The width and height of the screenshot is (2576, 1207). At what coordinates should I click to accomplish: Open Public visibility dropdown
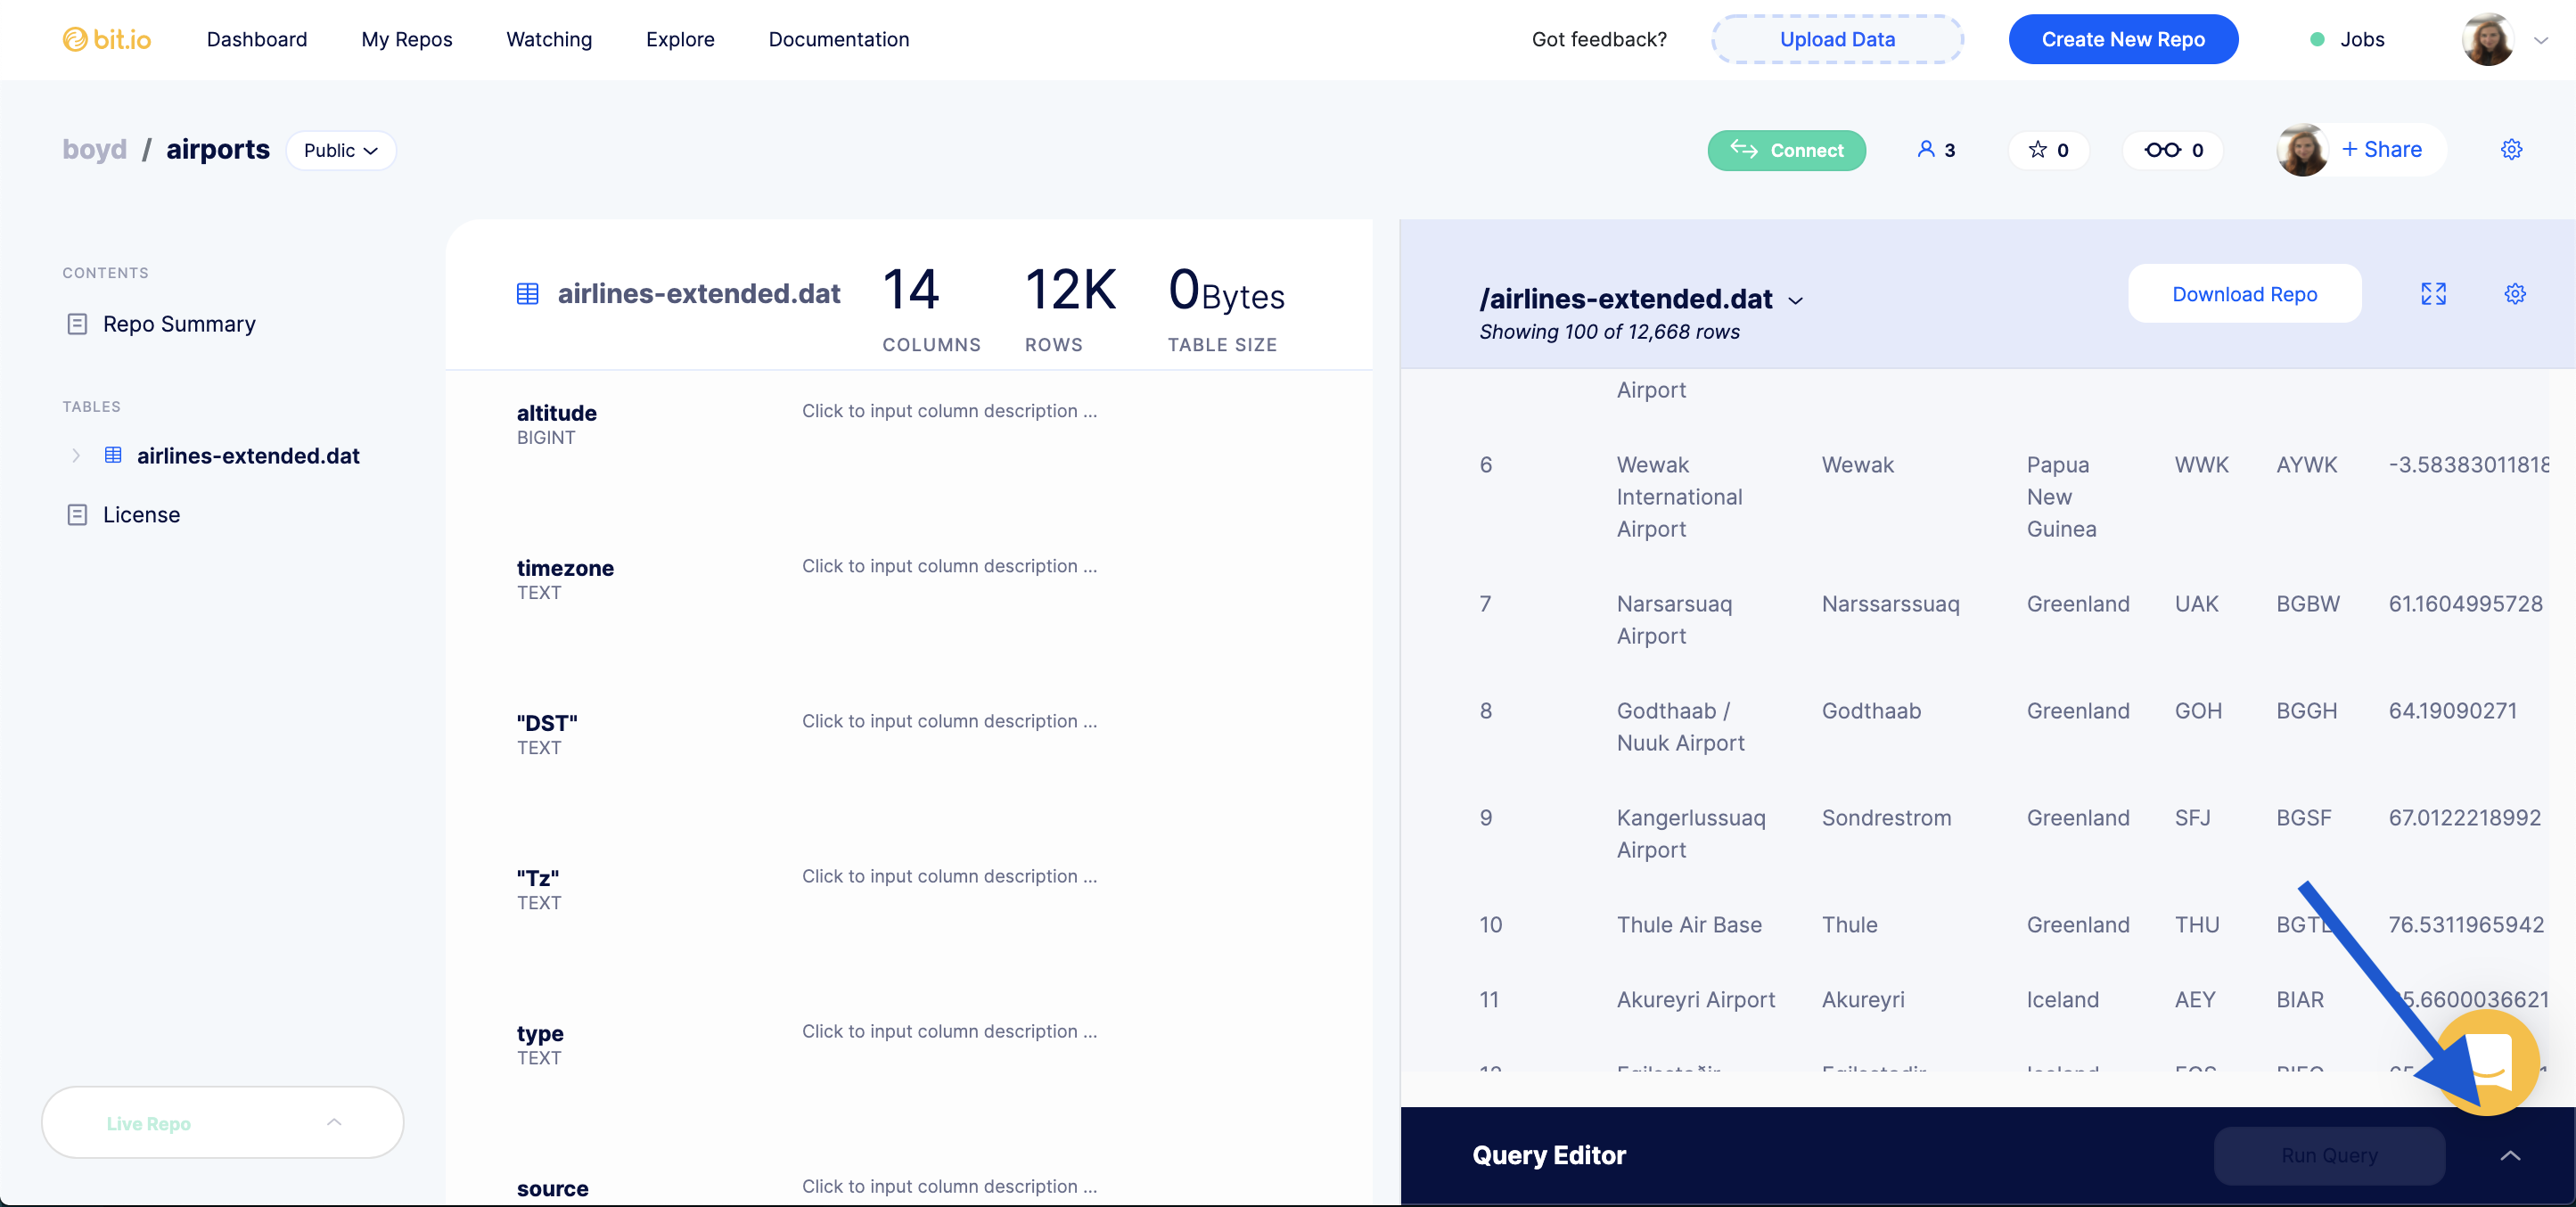(341, 150)
